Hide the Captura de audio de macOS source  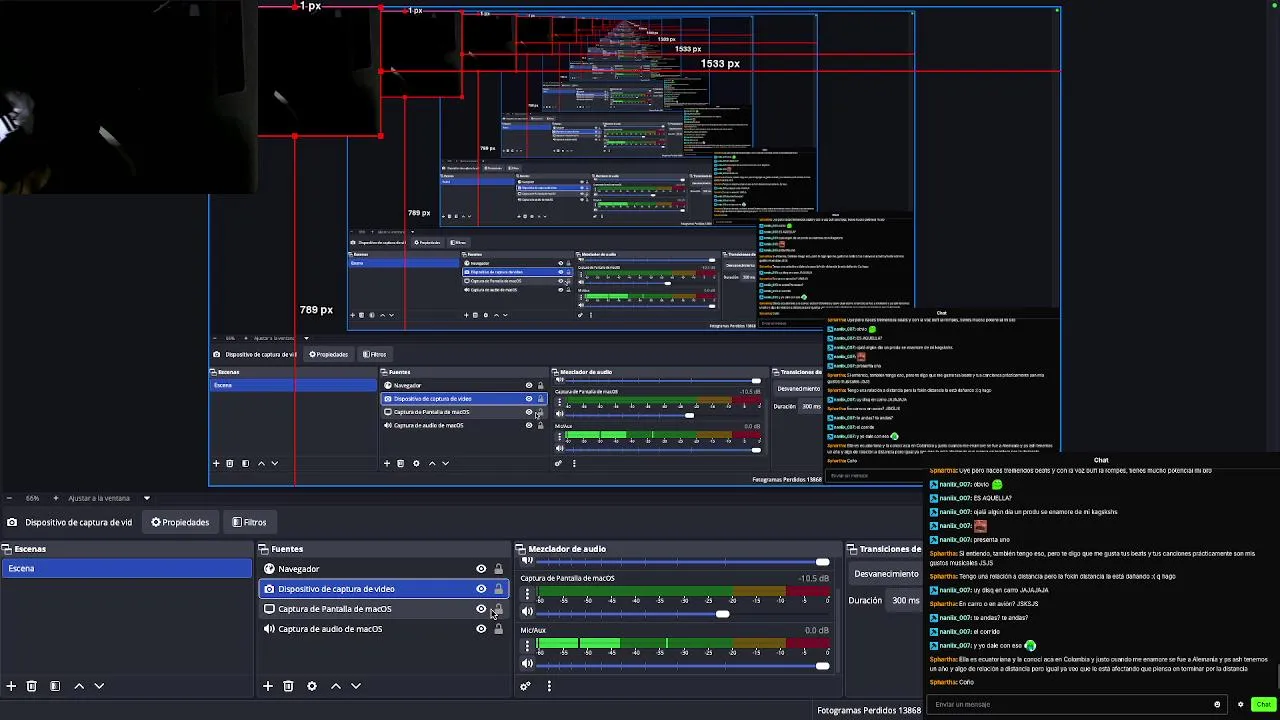481,629
